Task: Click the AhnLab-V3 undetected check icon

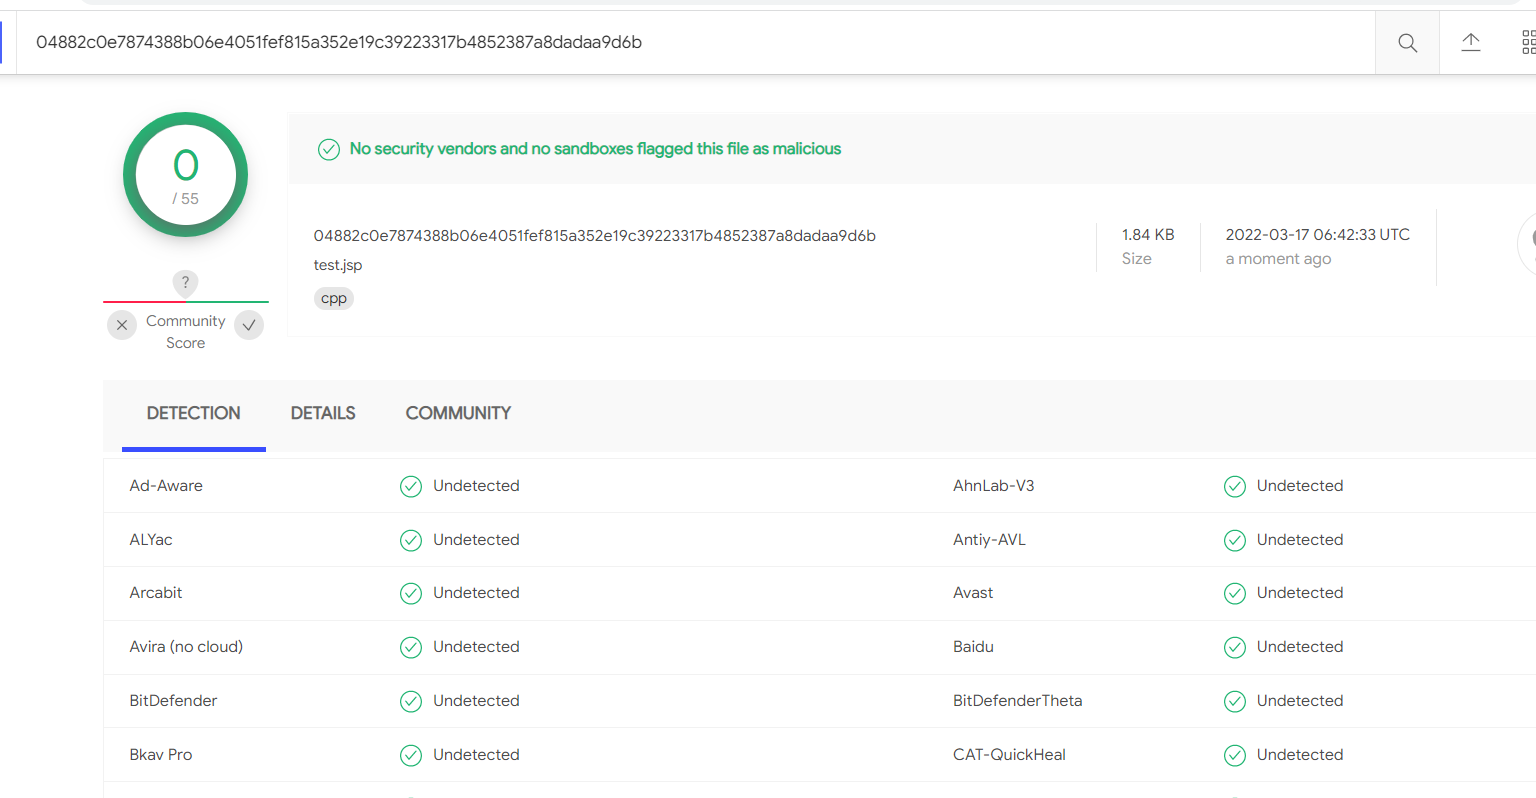Action: pyautogui.click(x=1235, y=487)
